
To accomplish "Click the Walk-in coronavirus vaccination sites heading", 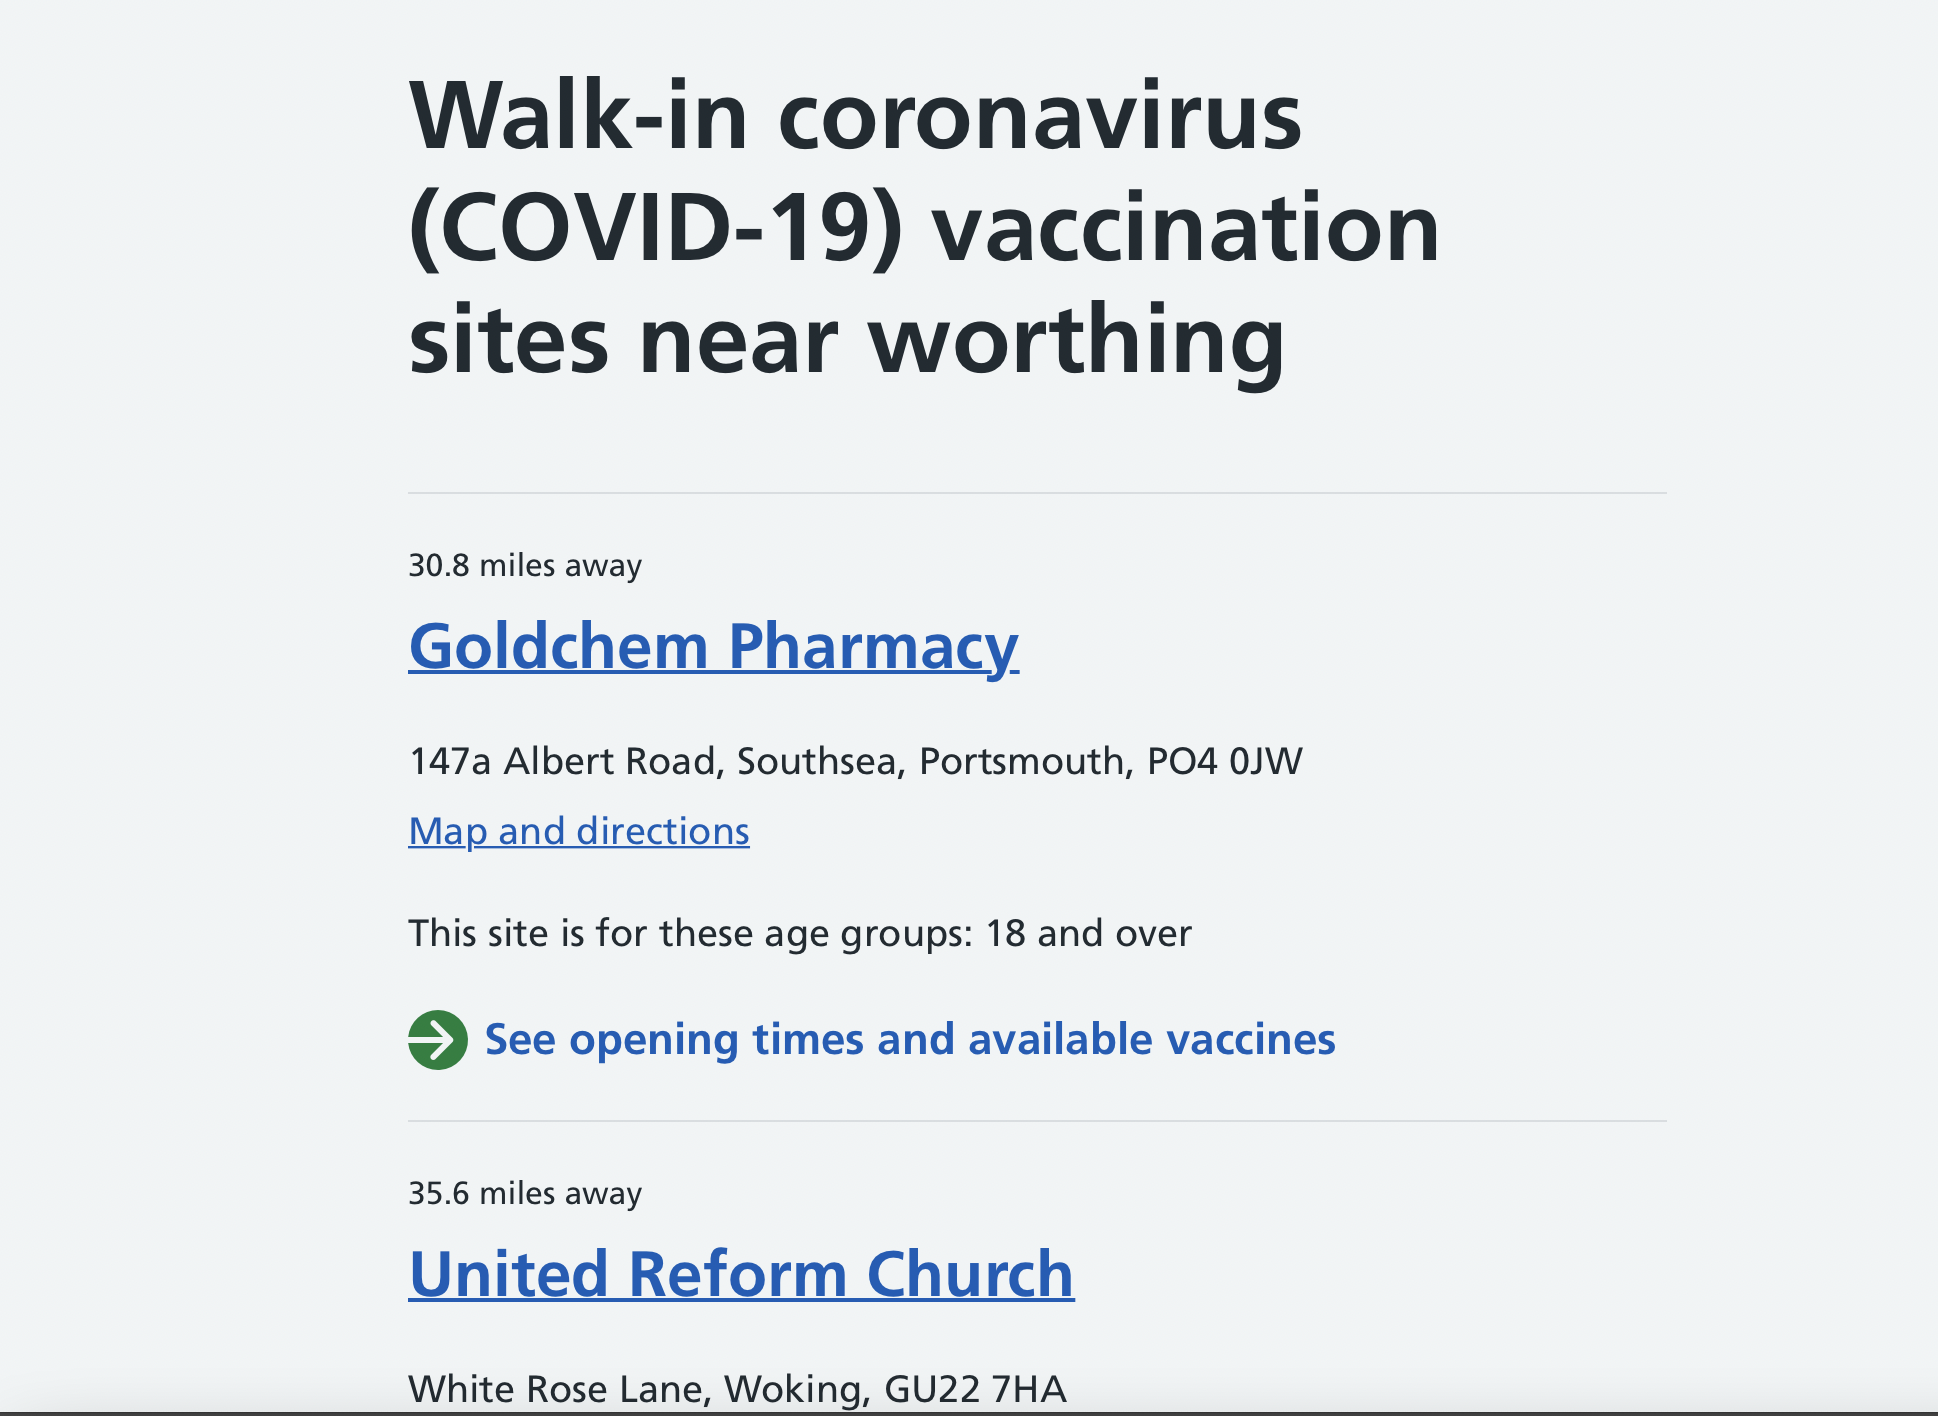I will tap(924, 228).
